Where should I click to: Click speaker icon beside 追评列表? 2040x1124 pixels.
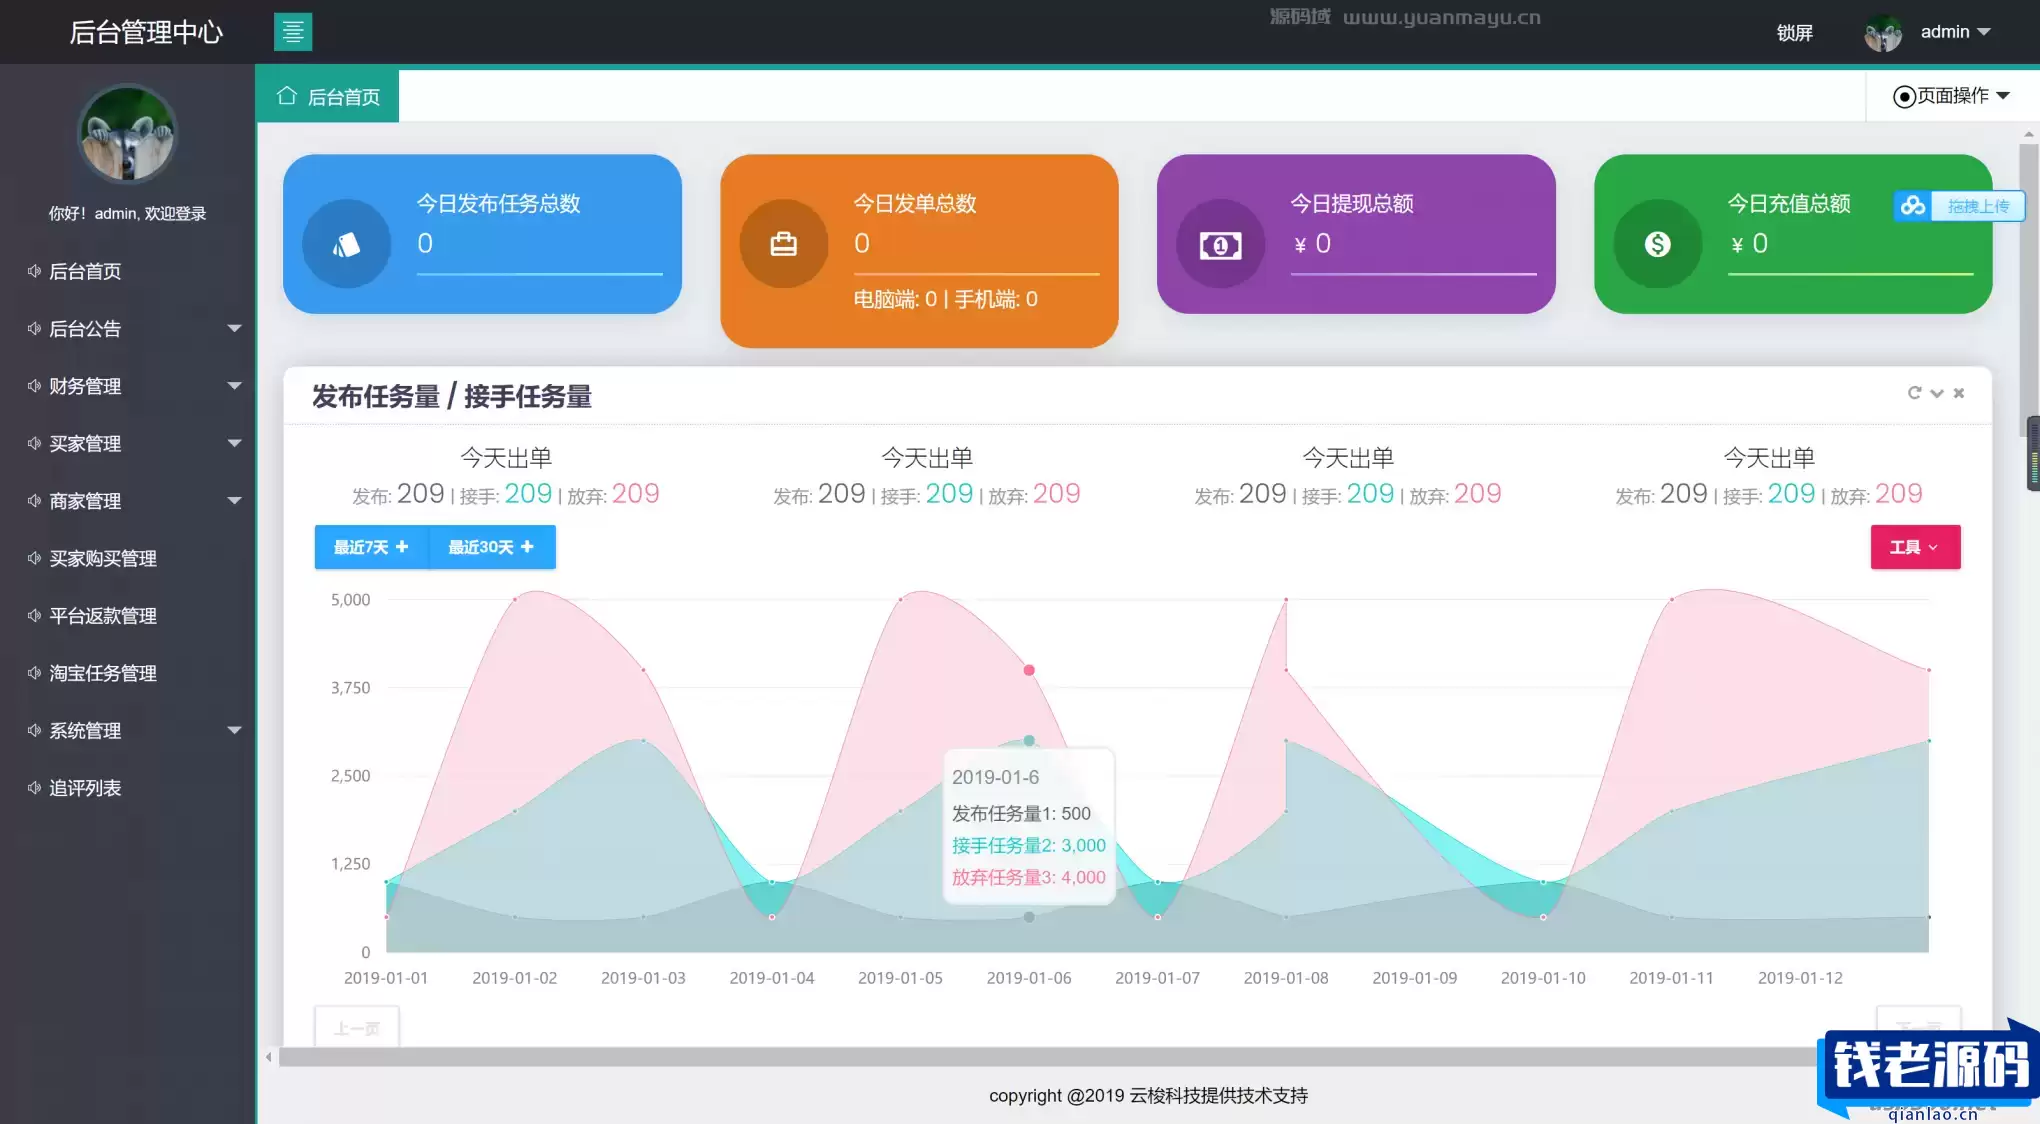tap(34, 788)
